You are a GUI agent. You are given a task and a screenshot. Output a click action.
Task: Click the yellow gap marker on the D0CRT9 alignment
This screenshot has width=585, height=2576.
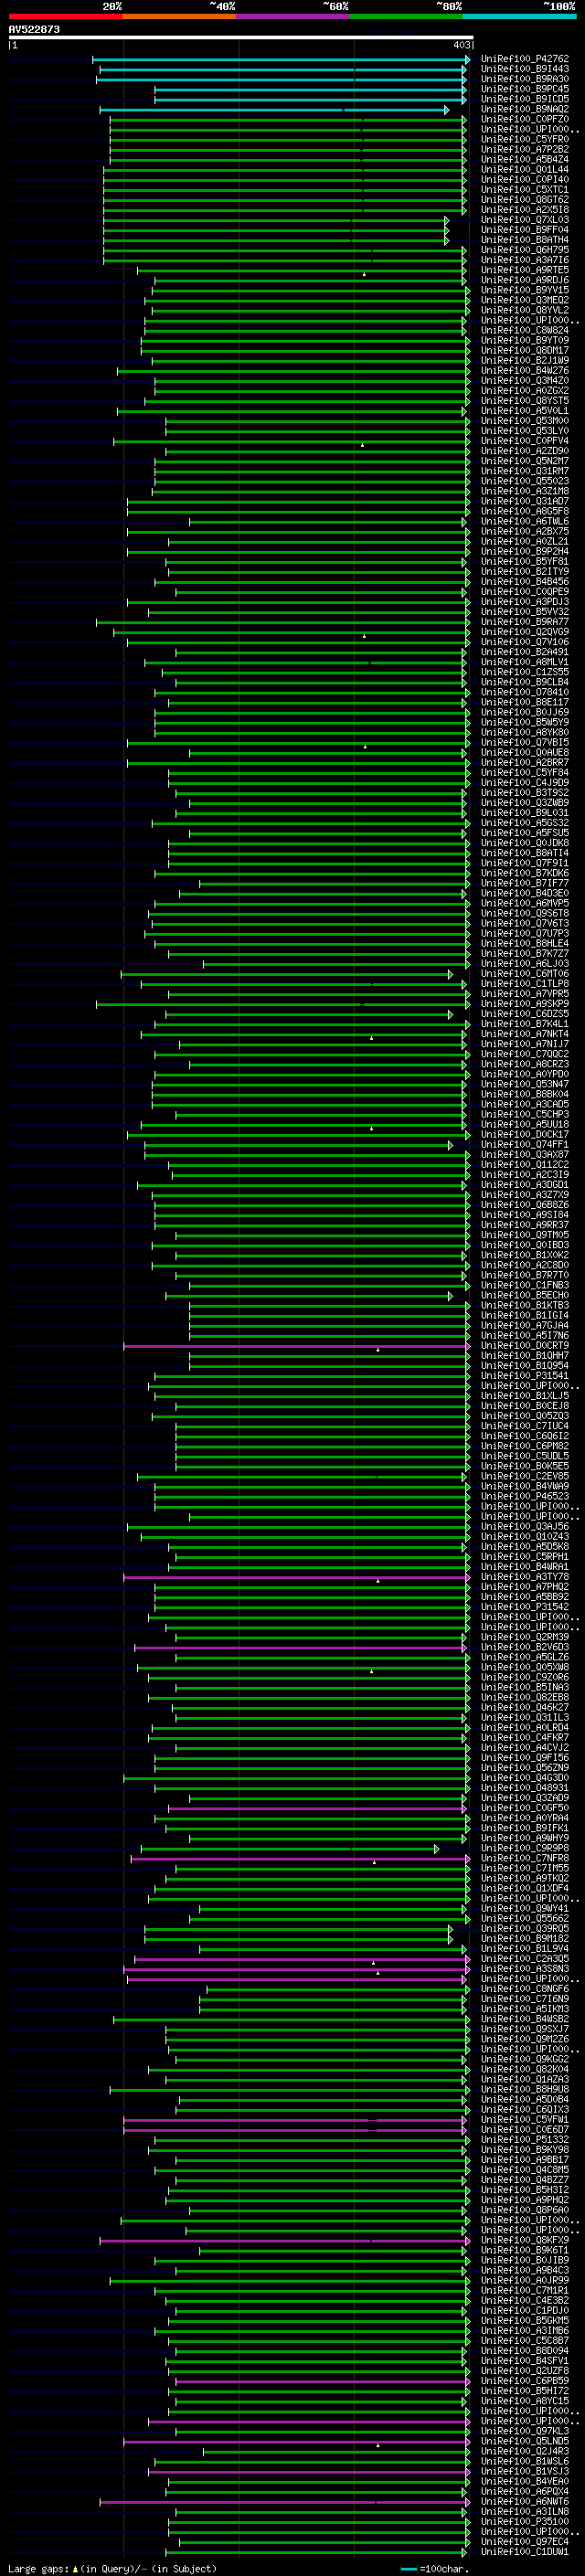(x=378, y=1349)
